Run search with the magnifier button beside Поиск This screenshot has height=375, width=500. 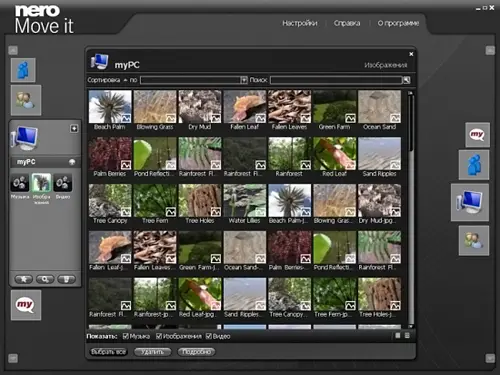click(x=406, y=80)
